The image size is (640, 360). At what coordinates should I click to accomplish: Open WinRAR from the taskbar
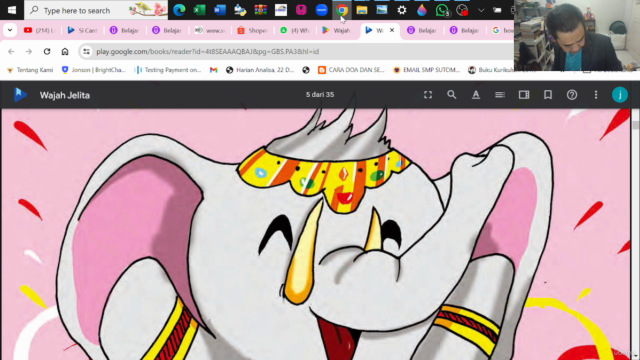pyautogui.click(x=260, y=10)
